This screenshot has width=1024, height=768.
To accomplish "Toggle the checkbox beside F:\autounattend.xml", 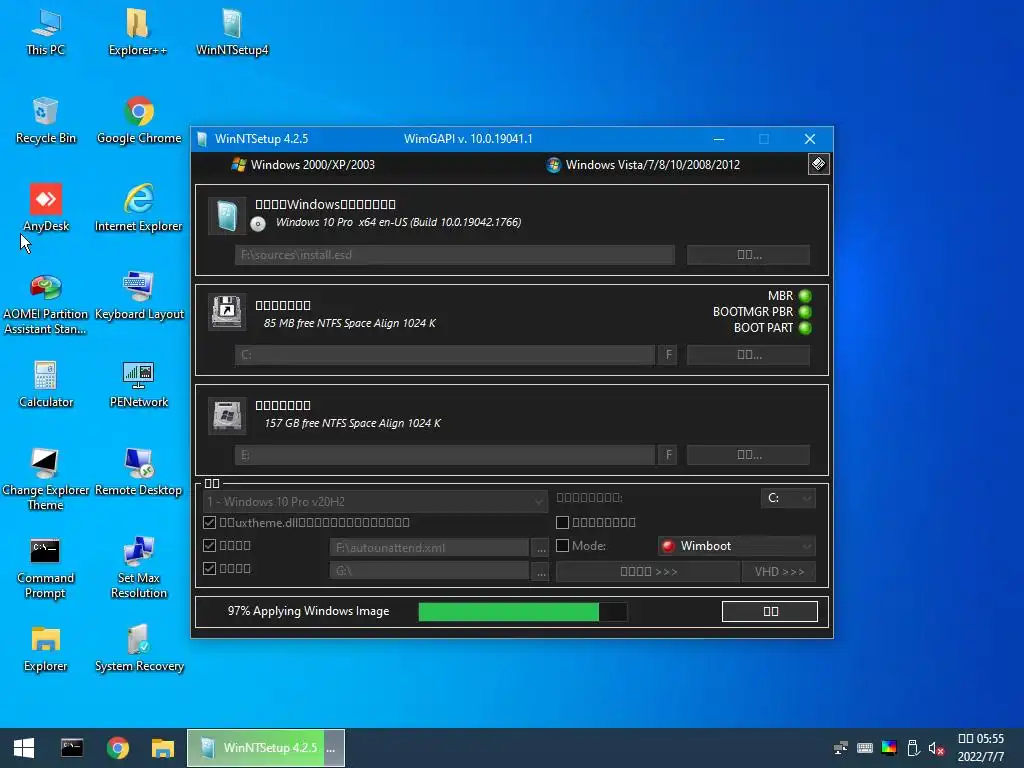I will click(210, 545).
